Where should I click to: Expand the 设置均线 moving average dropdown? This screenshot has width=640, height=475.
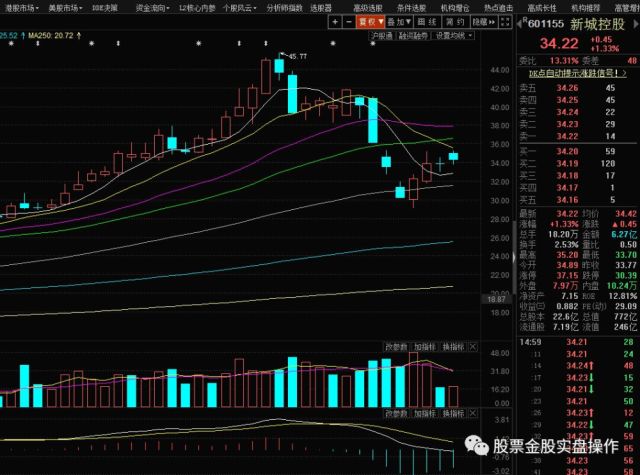[x=453, y=36]
